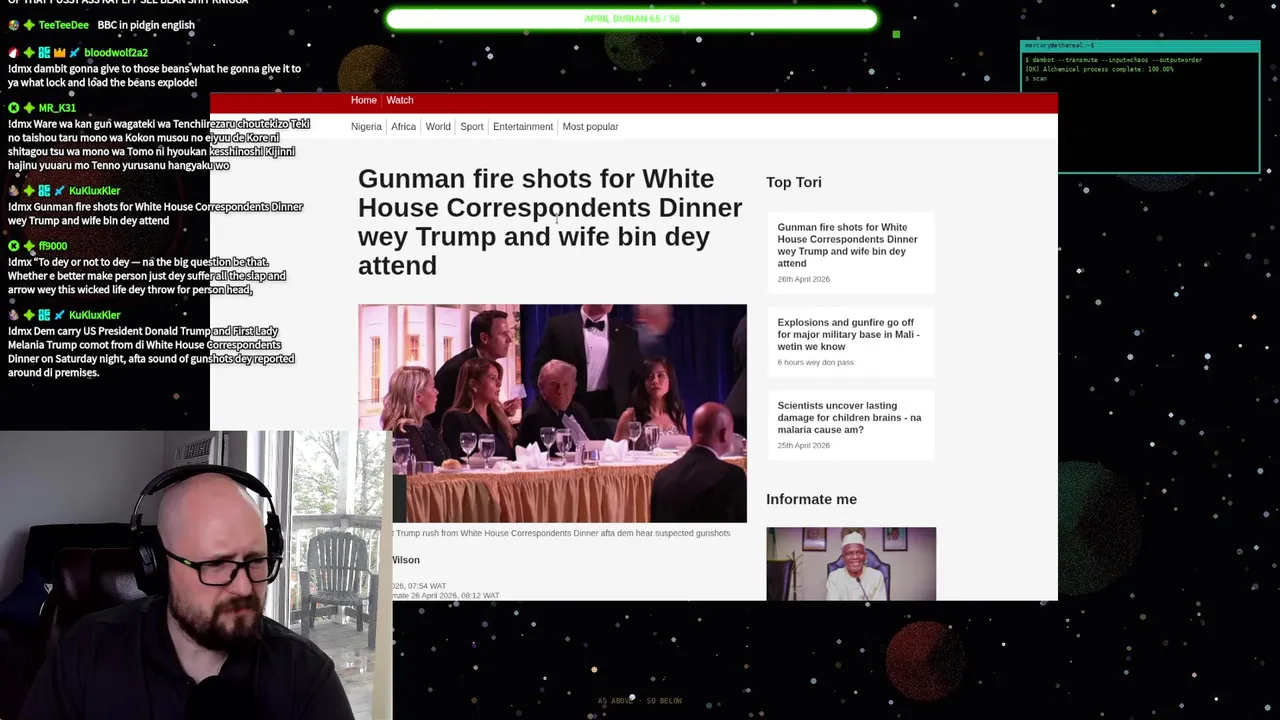Click the username MR_K31 in chat
The image size is (1280, 720).
57,108
